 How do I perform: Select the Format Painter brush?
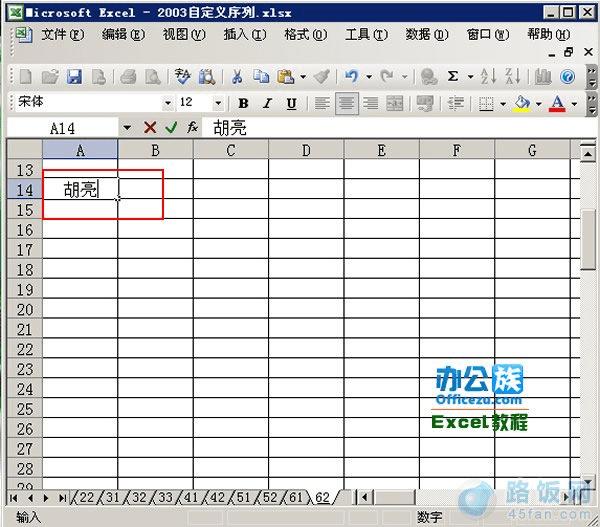tap(322, 77)
